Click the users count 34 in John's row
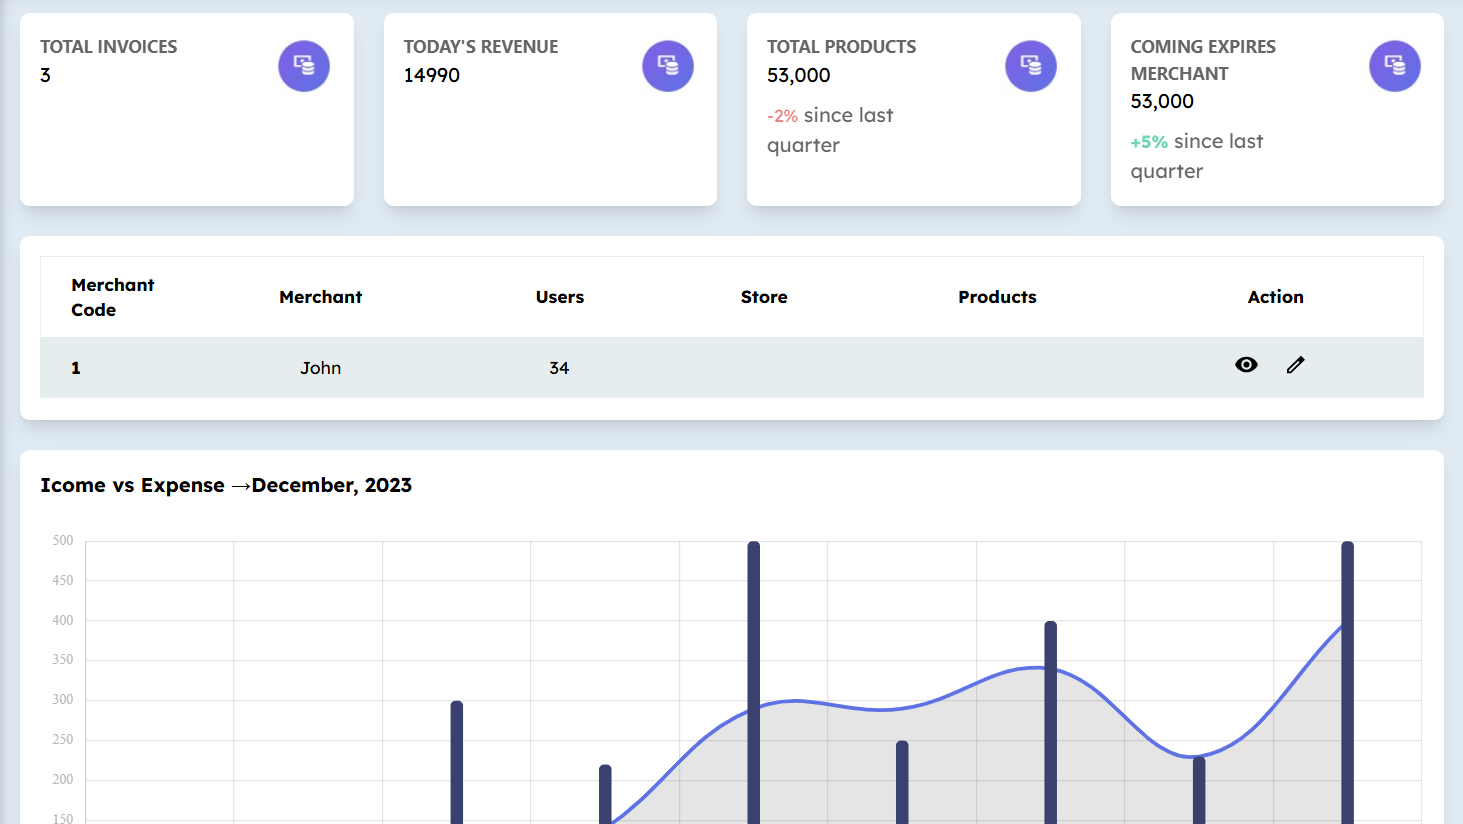The width and height of the screenshot is (1463, 824). point(559,368)
